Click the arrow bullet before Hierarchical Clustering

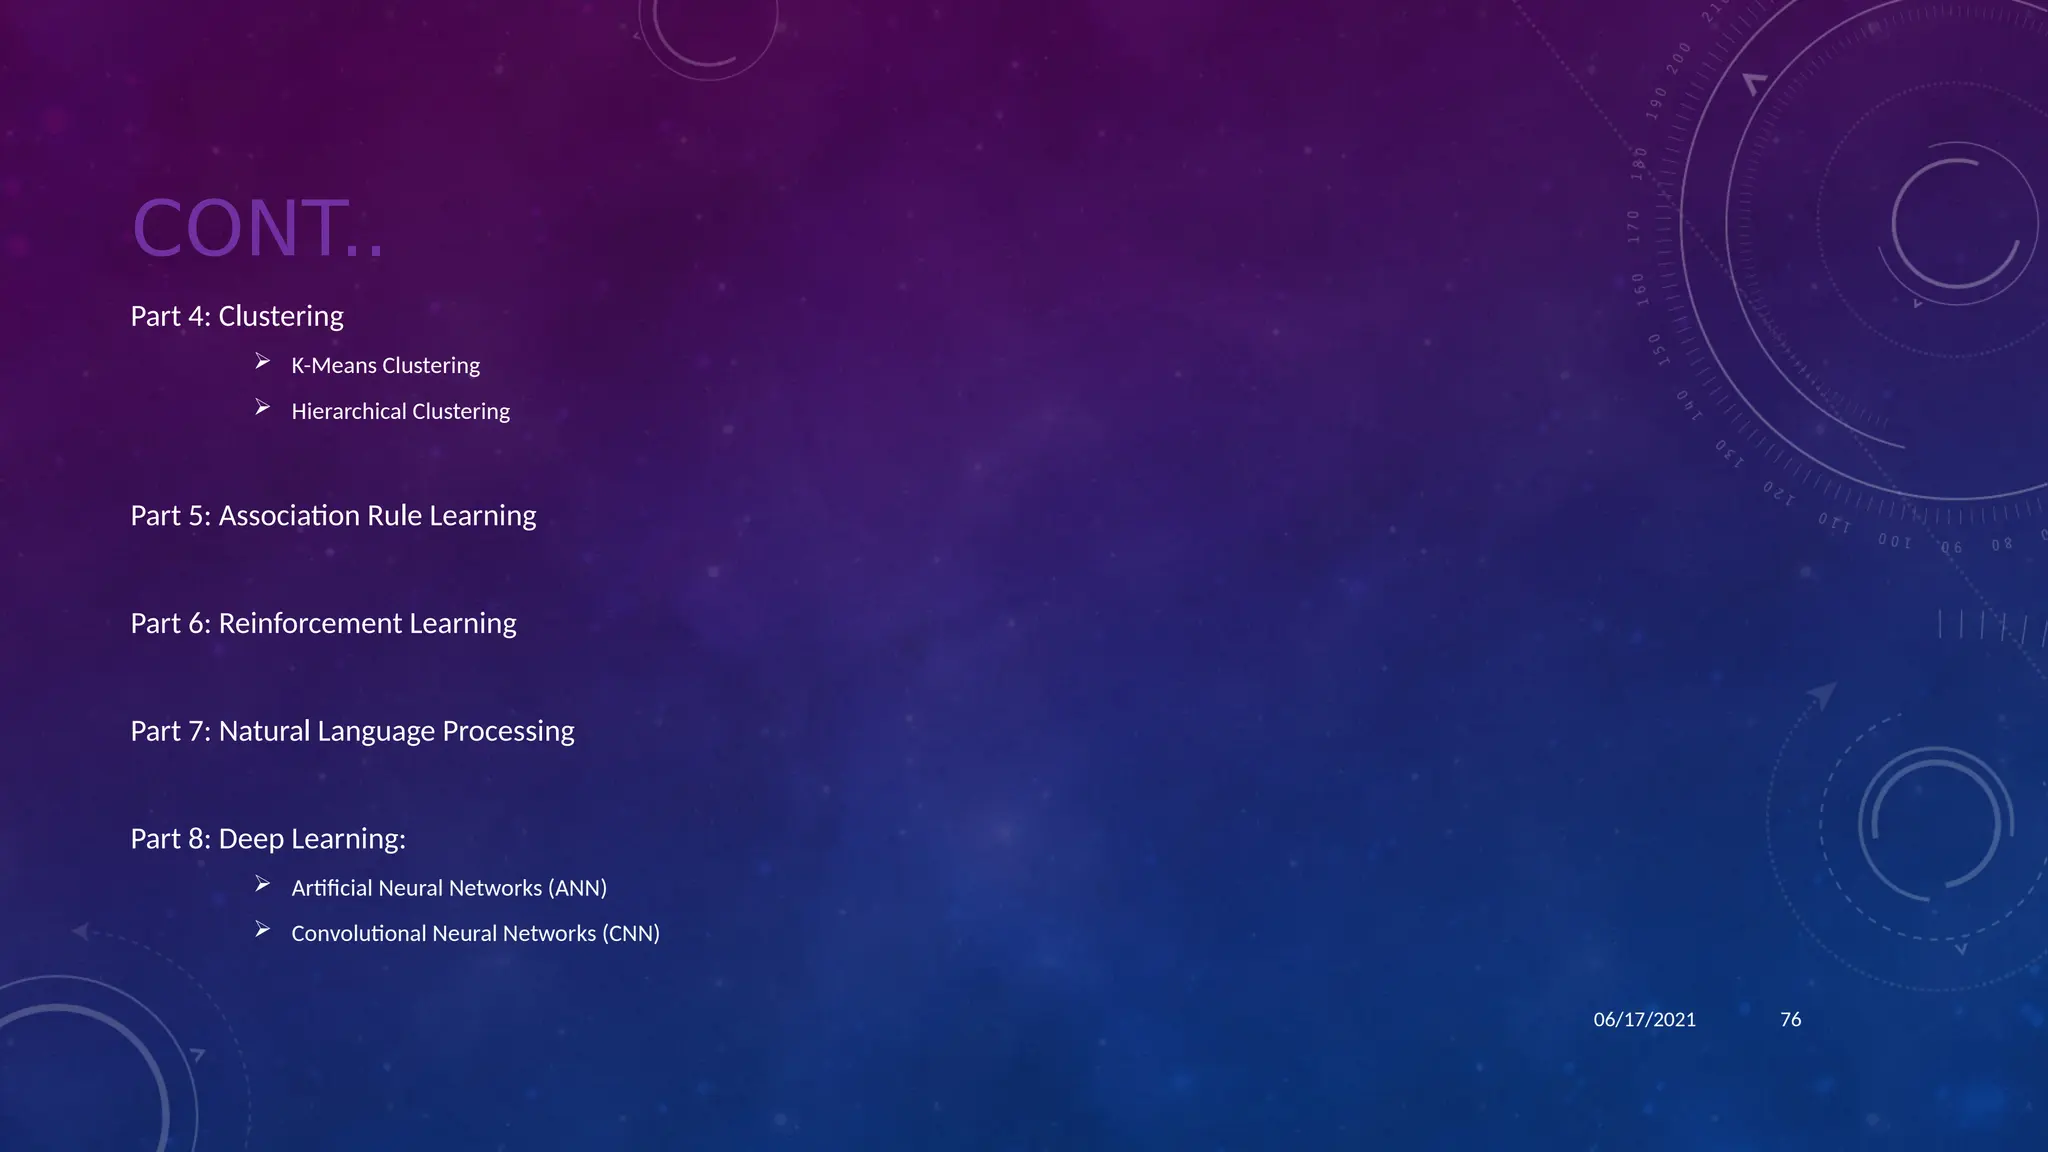click(262, 408)
